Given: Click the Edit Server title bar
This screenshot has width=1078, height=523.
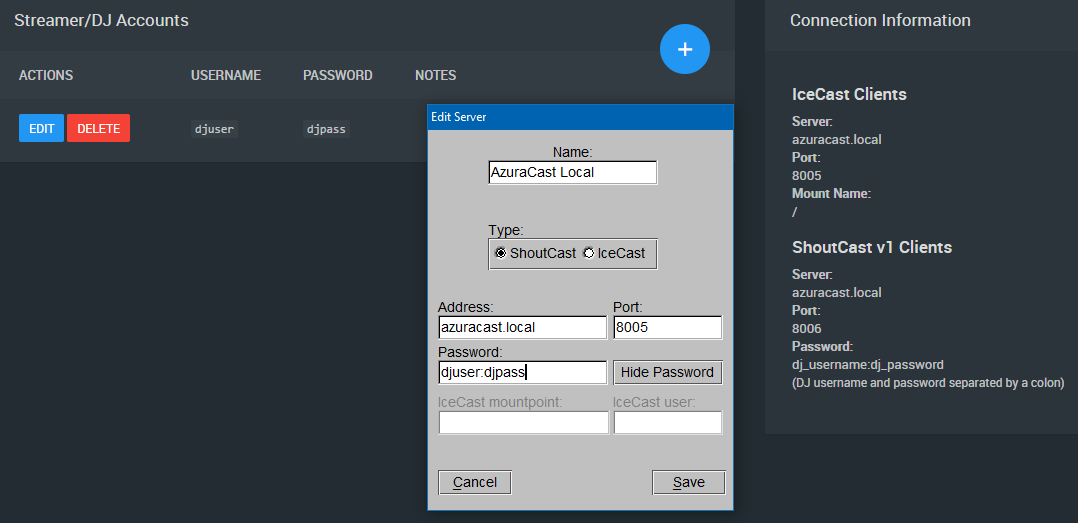Looking at the screenshot, I should 580,117.
